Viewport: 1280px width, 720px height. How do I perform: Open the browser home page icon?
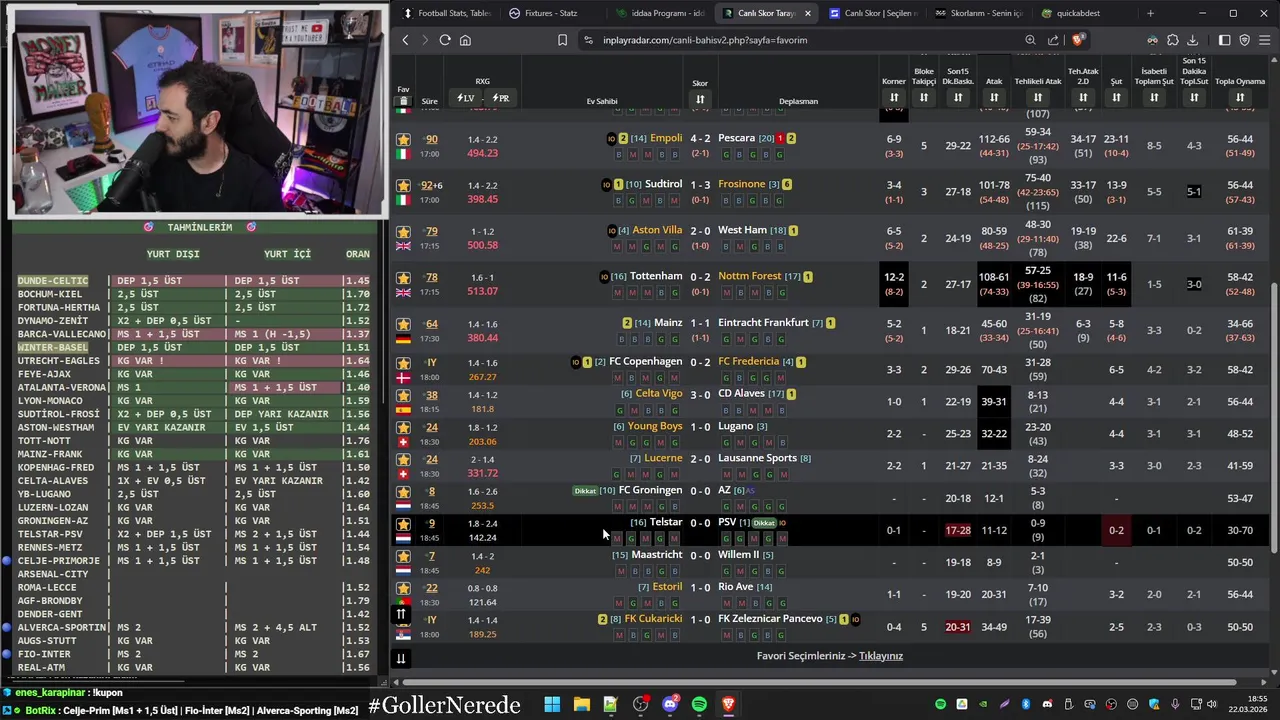click(465, 40)
